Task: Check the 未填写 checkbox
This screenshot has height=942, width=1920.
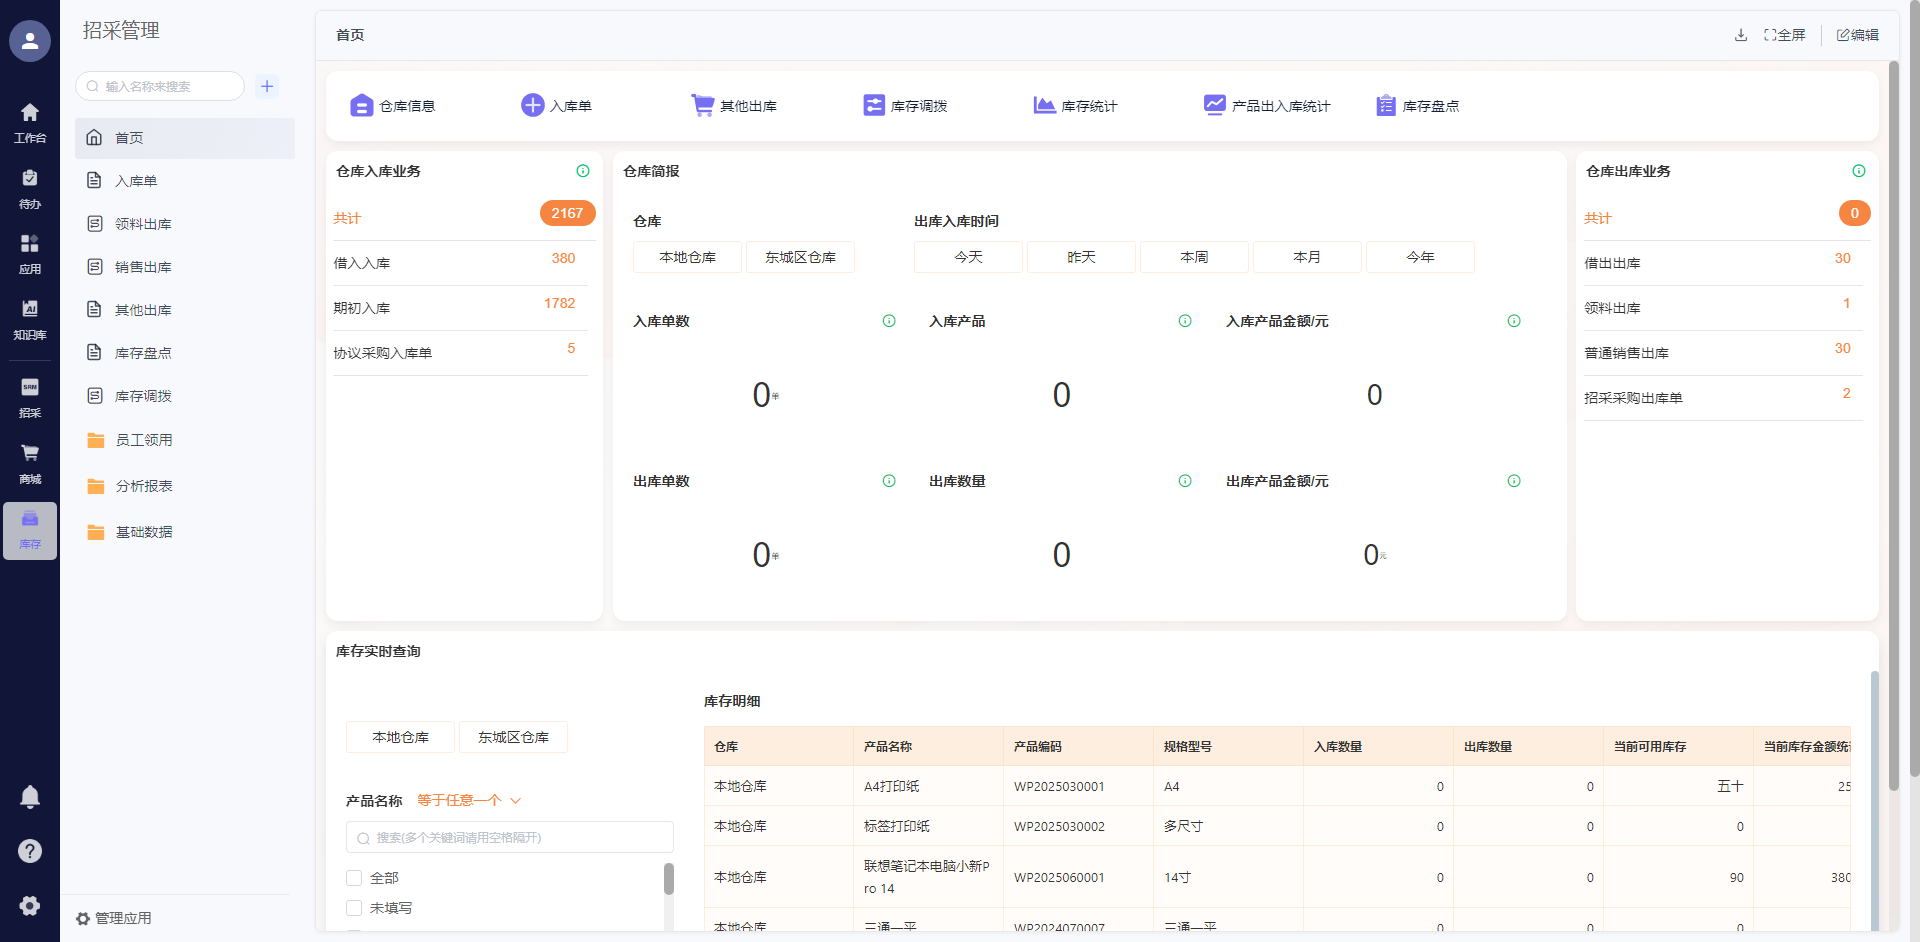Action: click(x=354, y=908)
